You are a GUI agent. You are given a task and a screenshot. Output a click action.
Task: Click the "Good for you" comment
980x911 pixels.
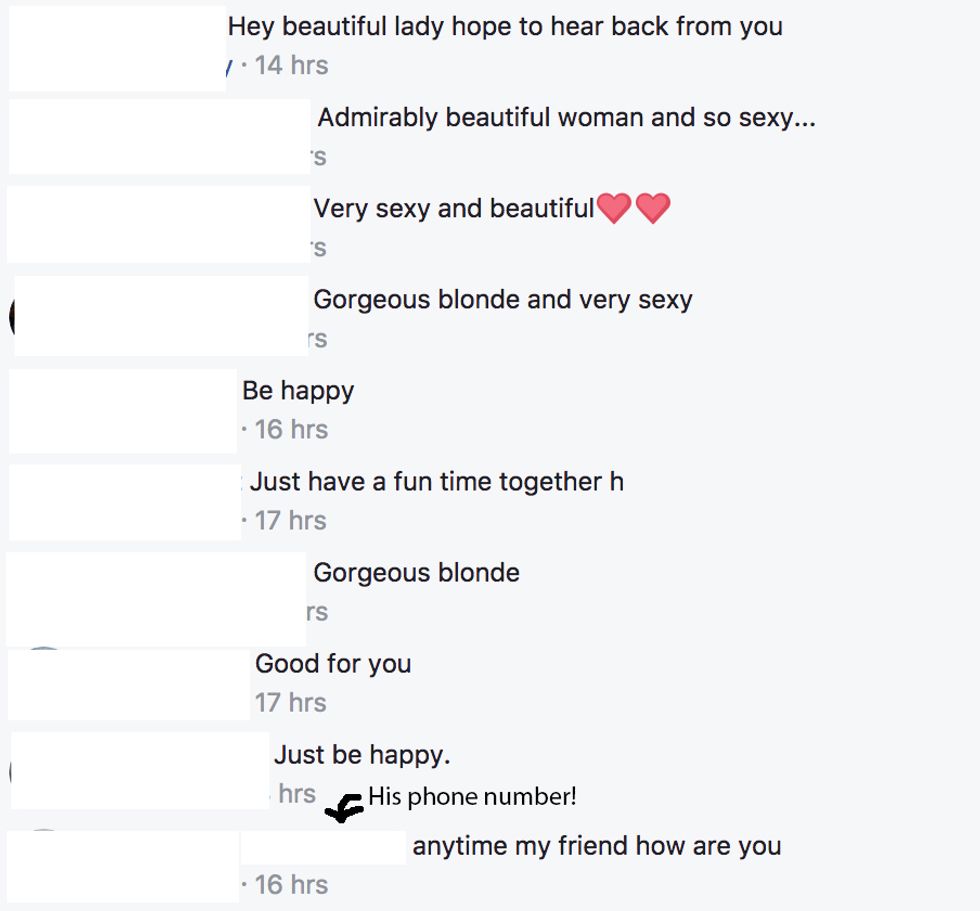tap(333, 664)
